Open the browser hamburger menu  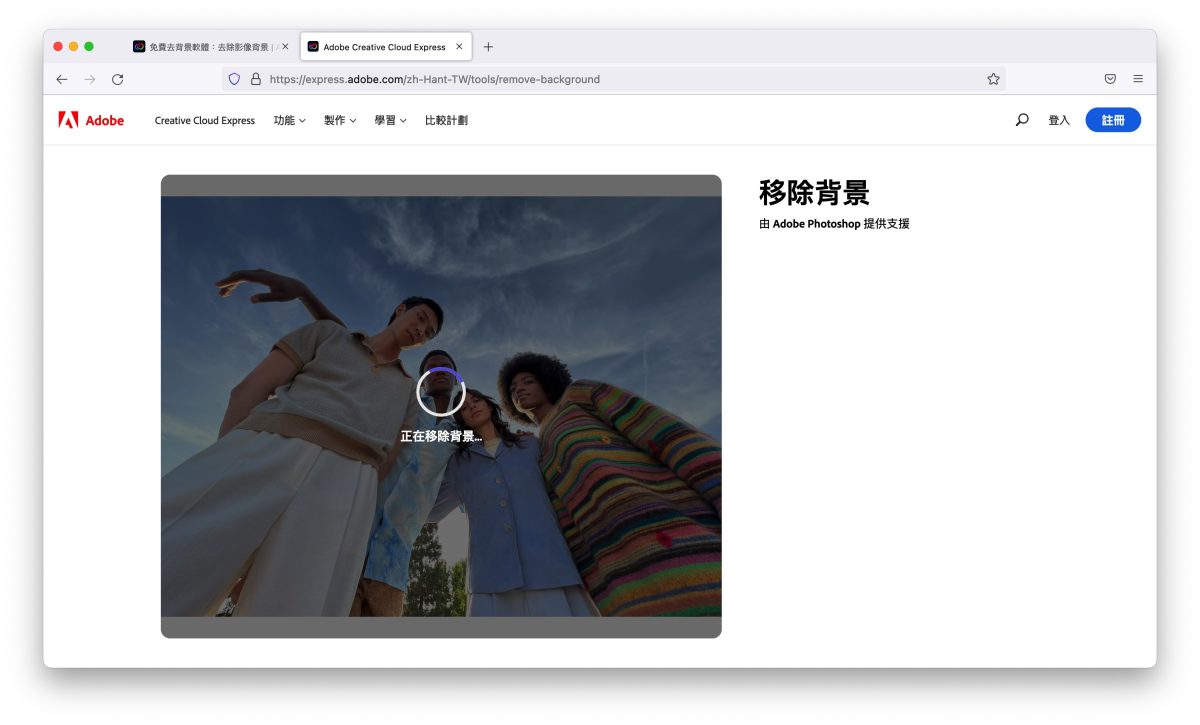[x=1138, y=79]
